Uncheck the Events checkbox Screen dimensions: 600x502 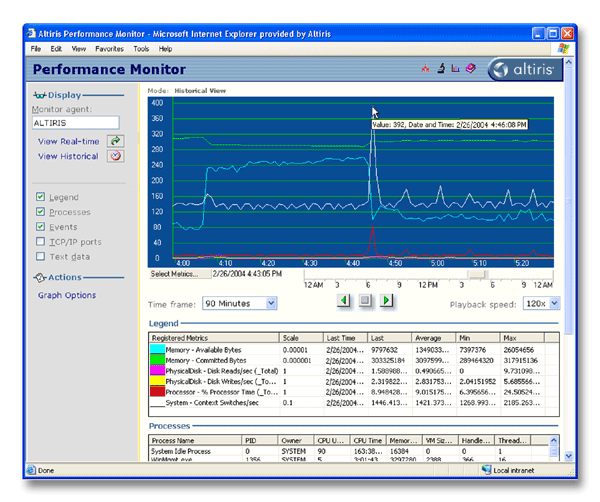pos(40,227)
